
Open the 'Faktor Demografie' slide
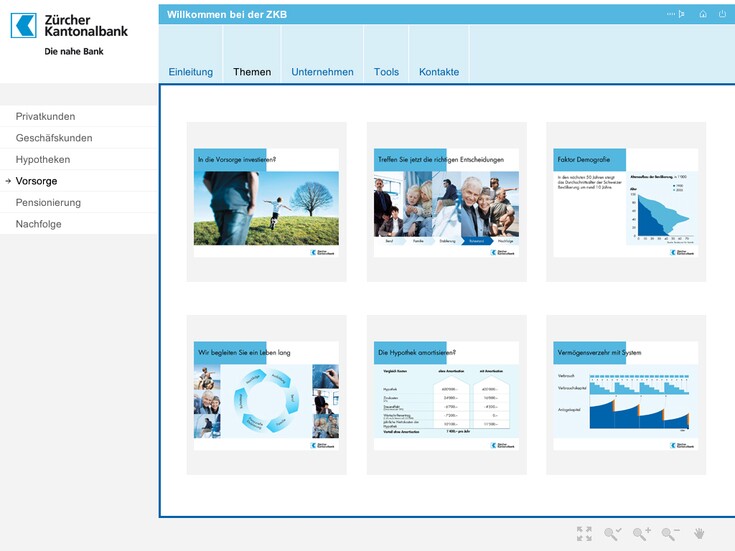coord(626,202)
